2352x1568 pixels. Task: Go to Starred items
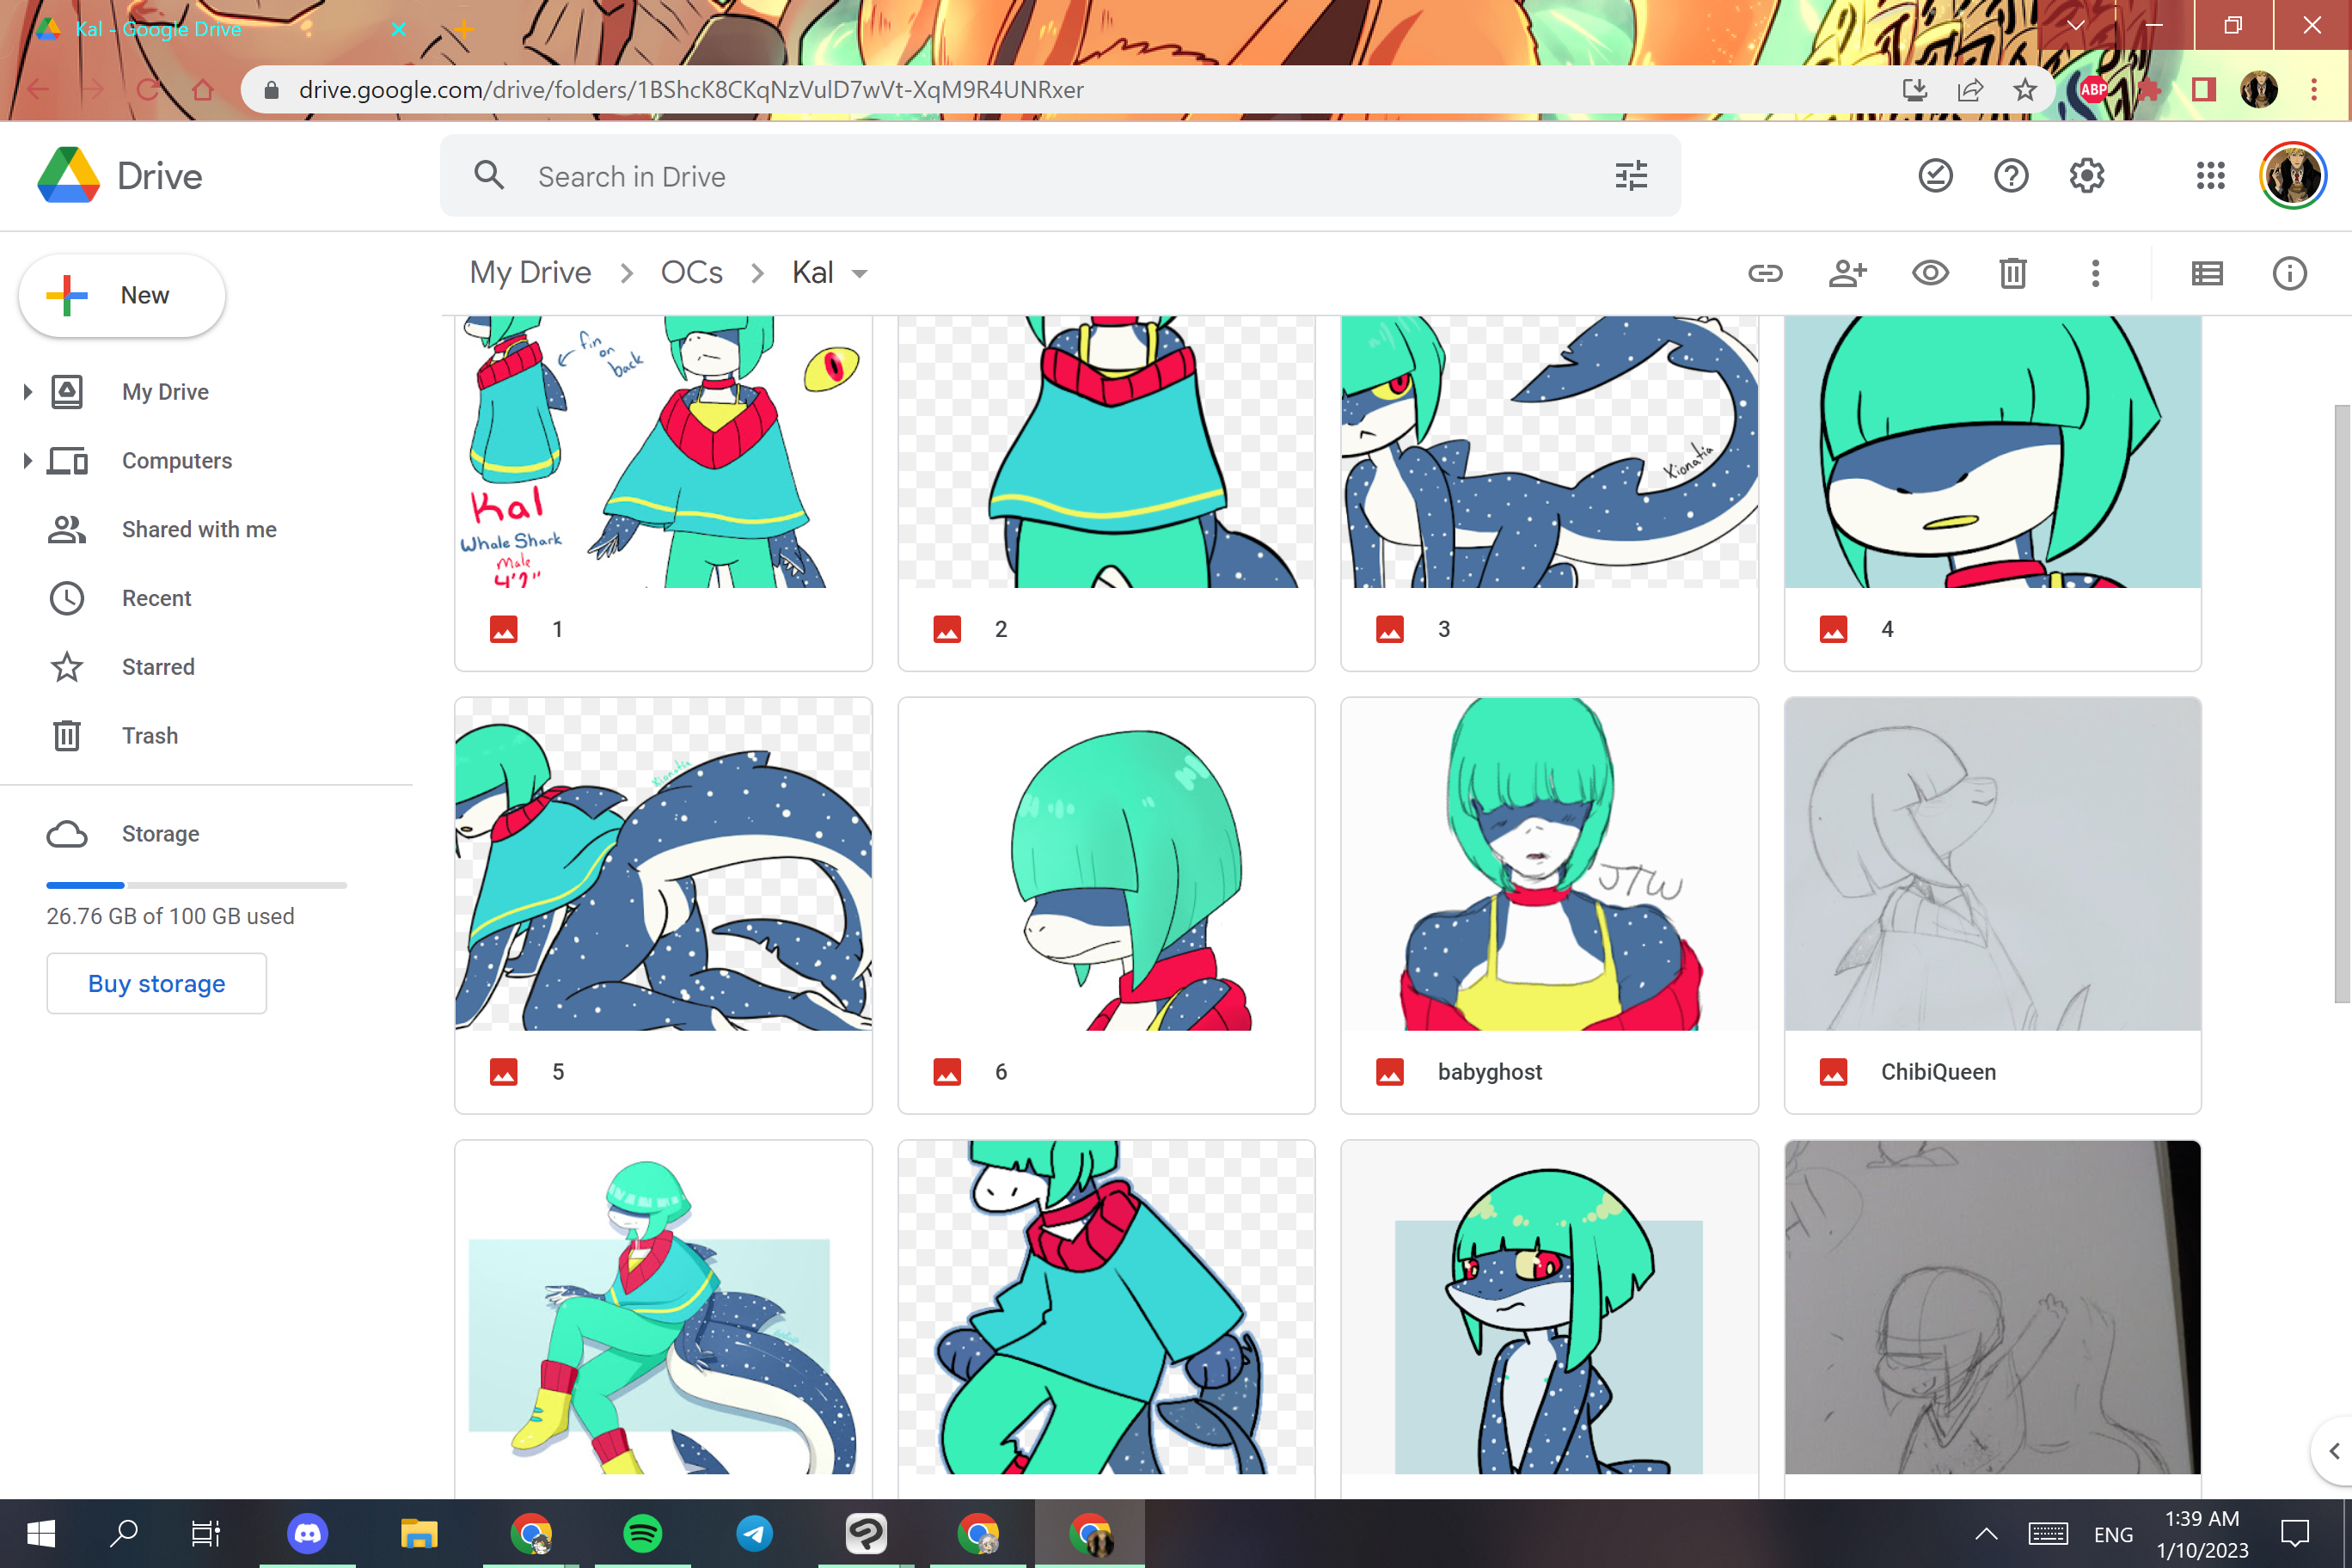[x=157, y=667]
